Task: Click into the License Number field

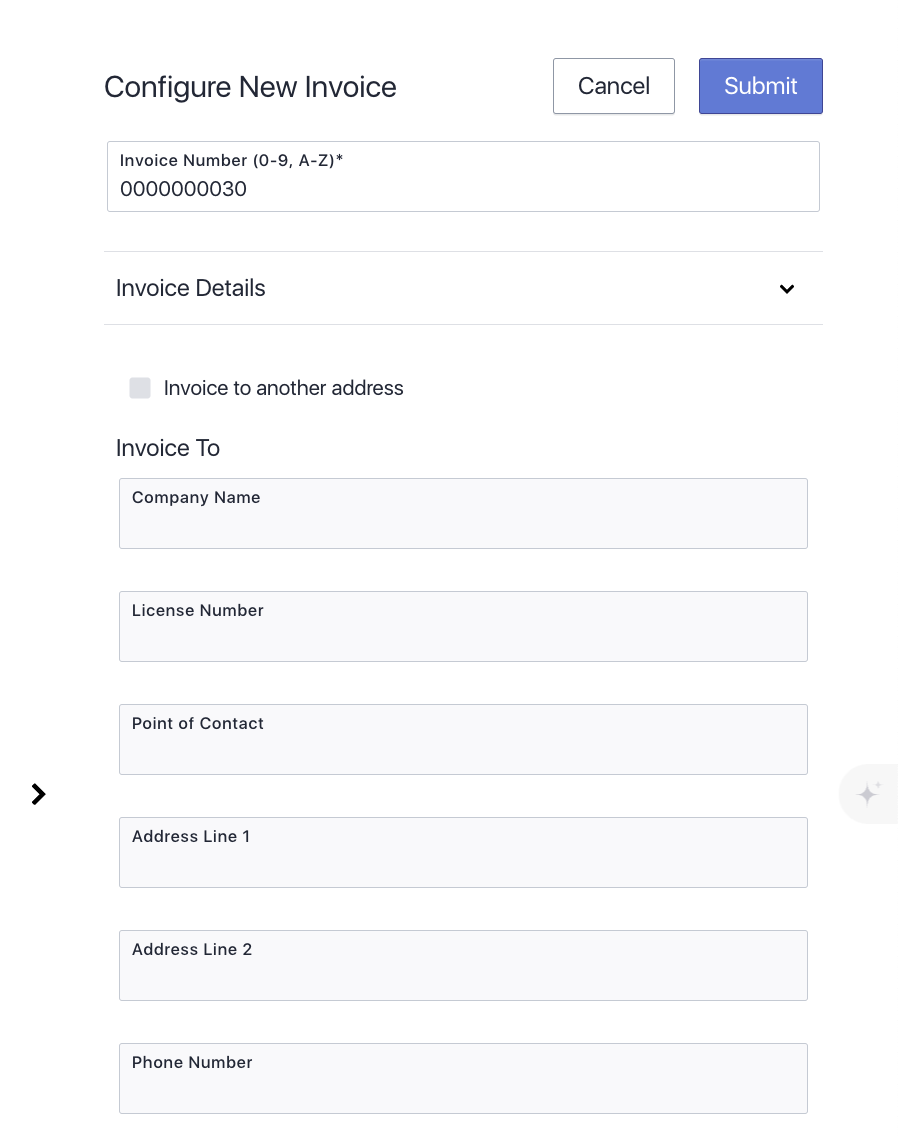Action: [x=463, y=626]
